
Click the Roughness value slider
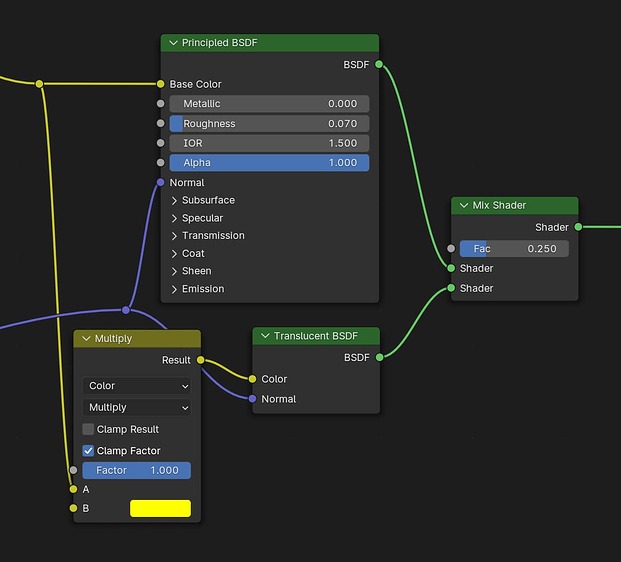[269, 124]
